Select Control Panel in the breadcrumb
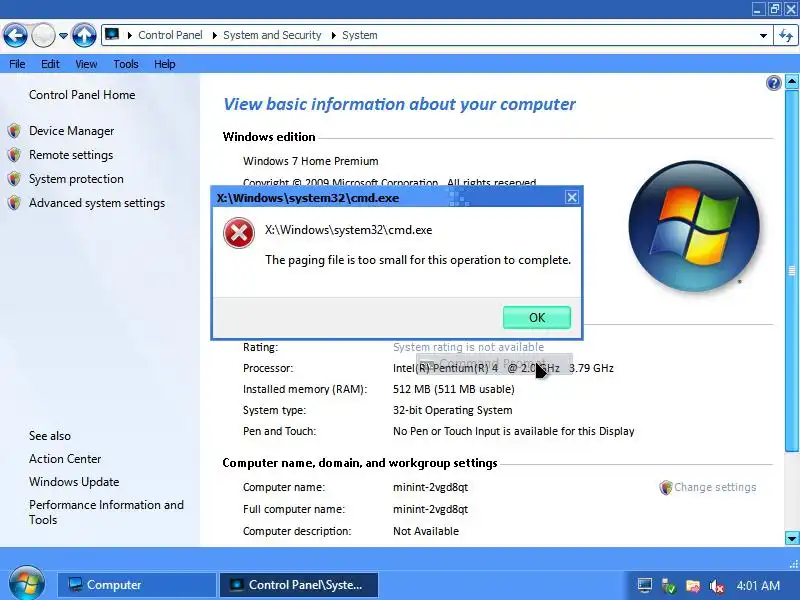Screen dimensions: 800x600 tap(170, 35)
